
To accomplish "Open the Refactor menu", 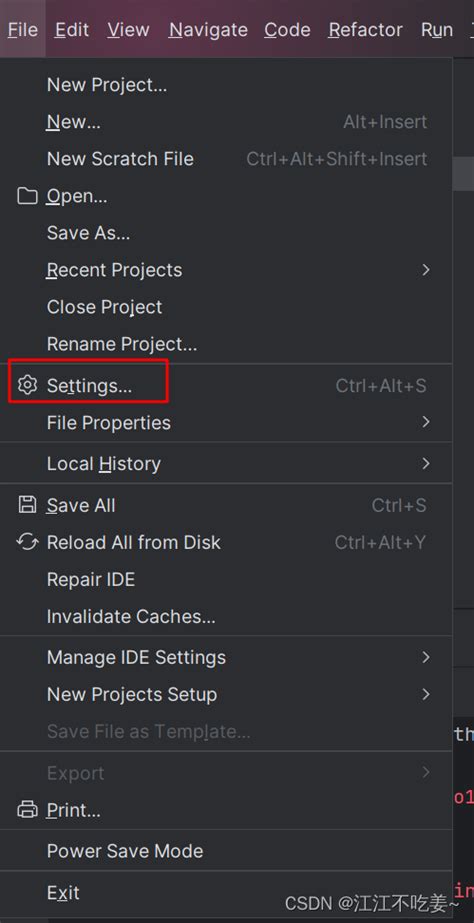I will [366, 29].
